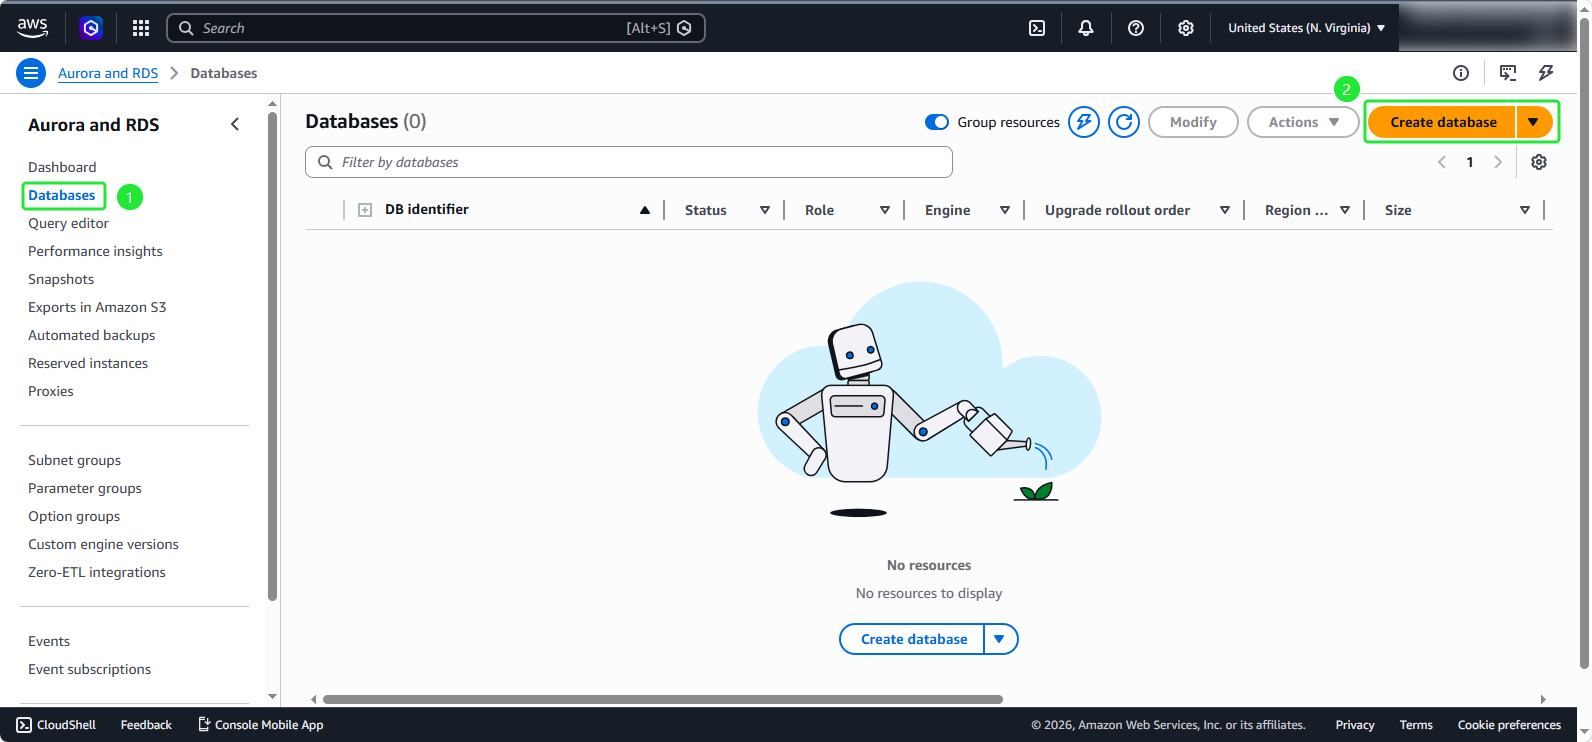Go to previous page of databases
Screen dimensions: 1592x742
[x=1442, y=162]
